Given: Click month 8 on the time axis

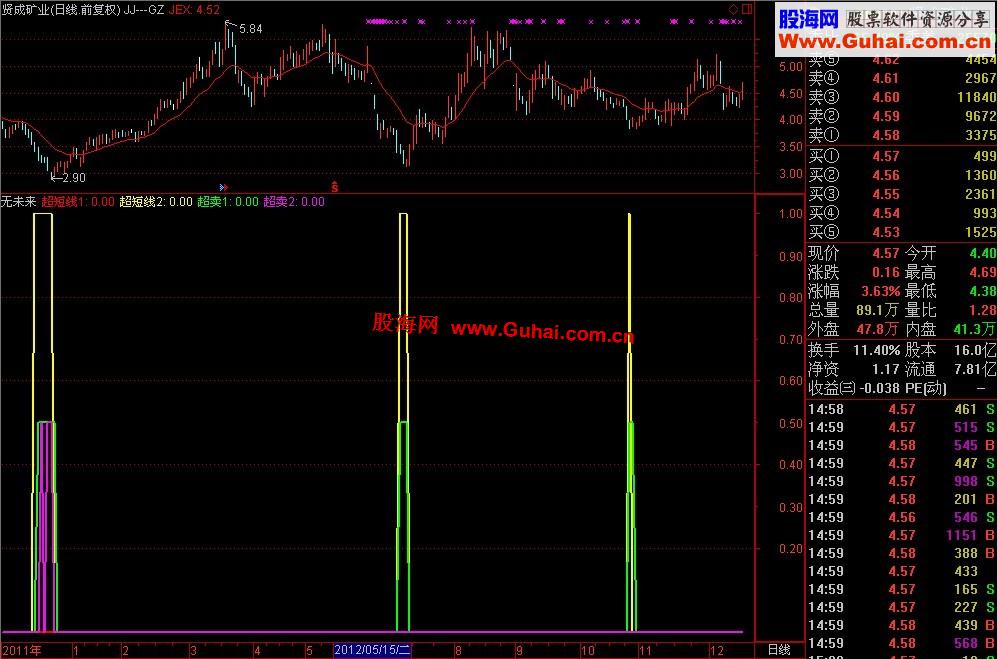Looking at the screenshot, I should (x=458, y=651).
